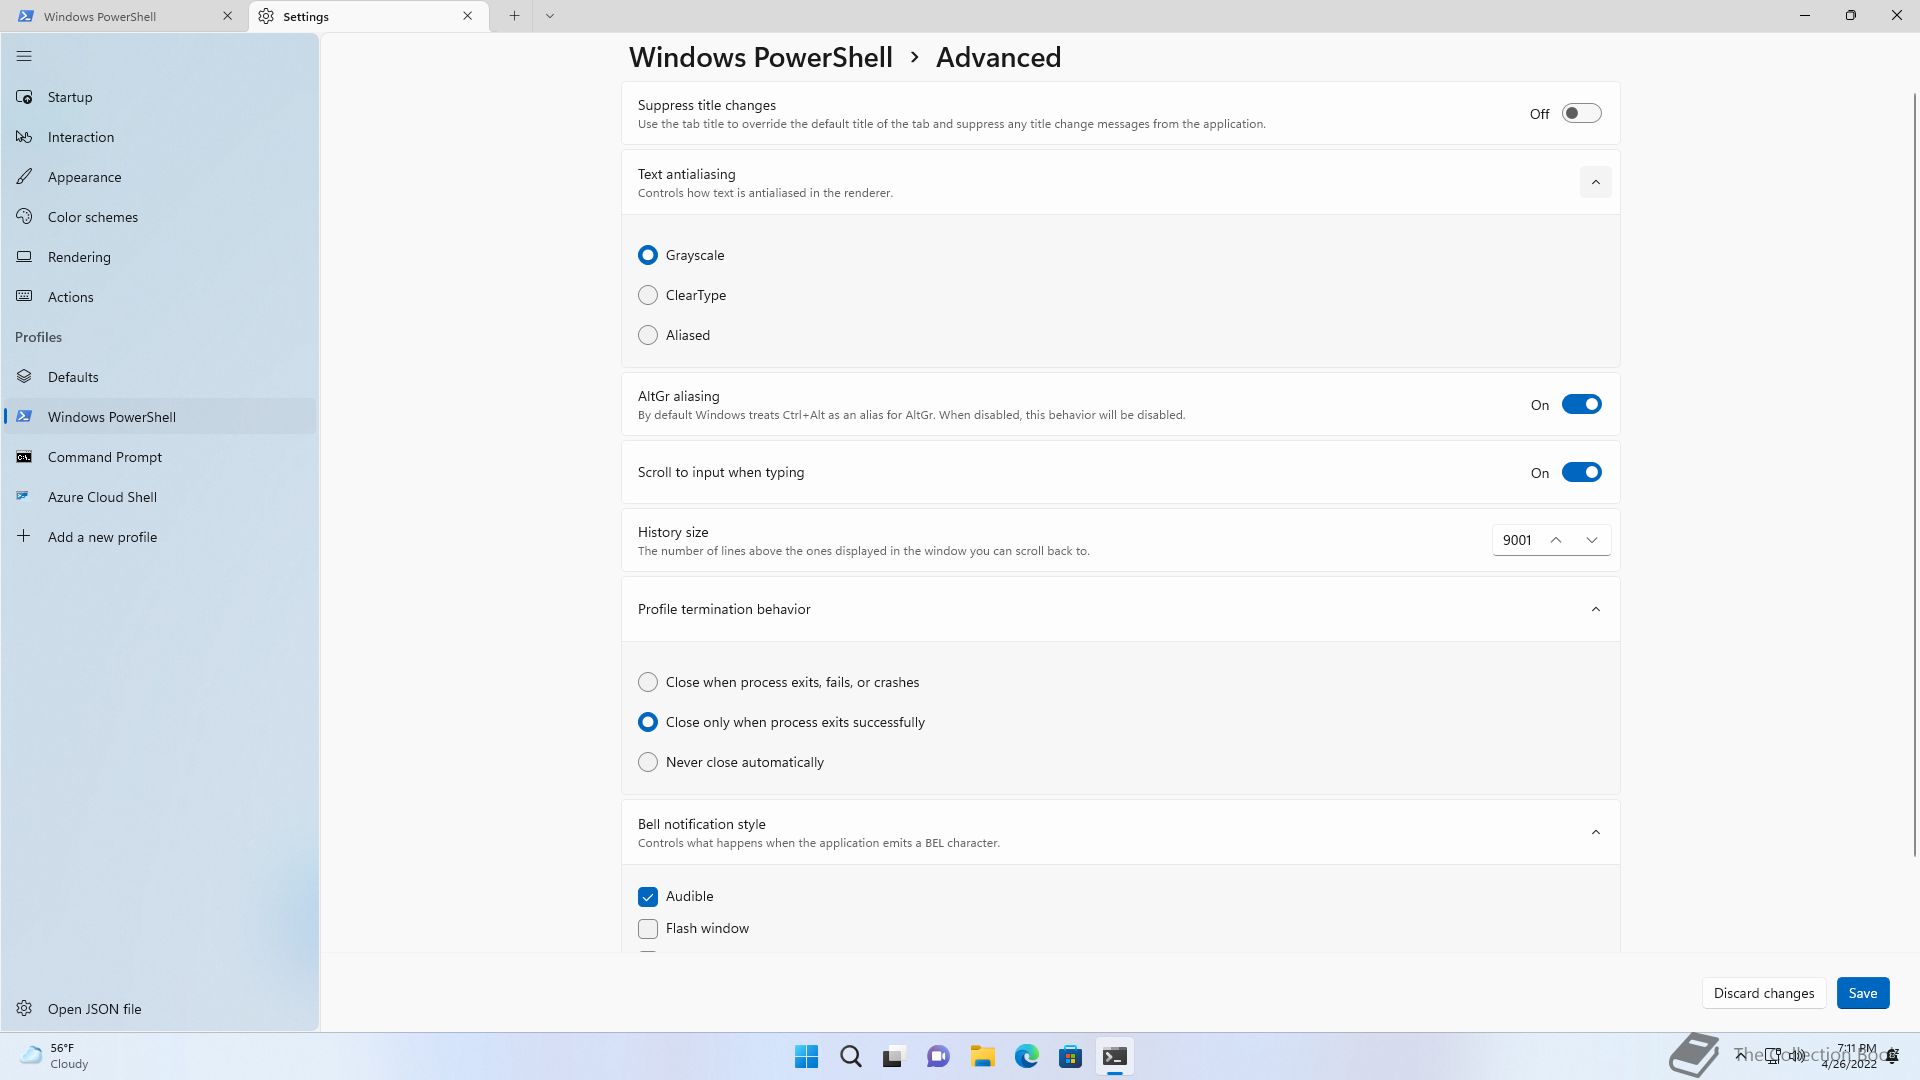Click the Startup icon in sidebar
Image resolution: width=1920 pixels, height=1080 pixels.
(x=24, y=97)
